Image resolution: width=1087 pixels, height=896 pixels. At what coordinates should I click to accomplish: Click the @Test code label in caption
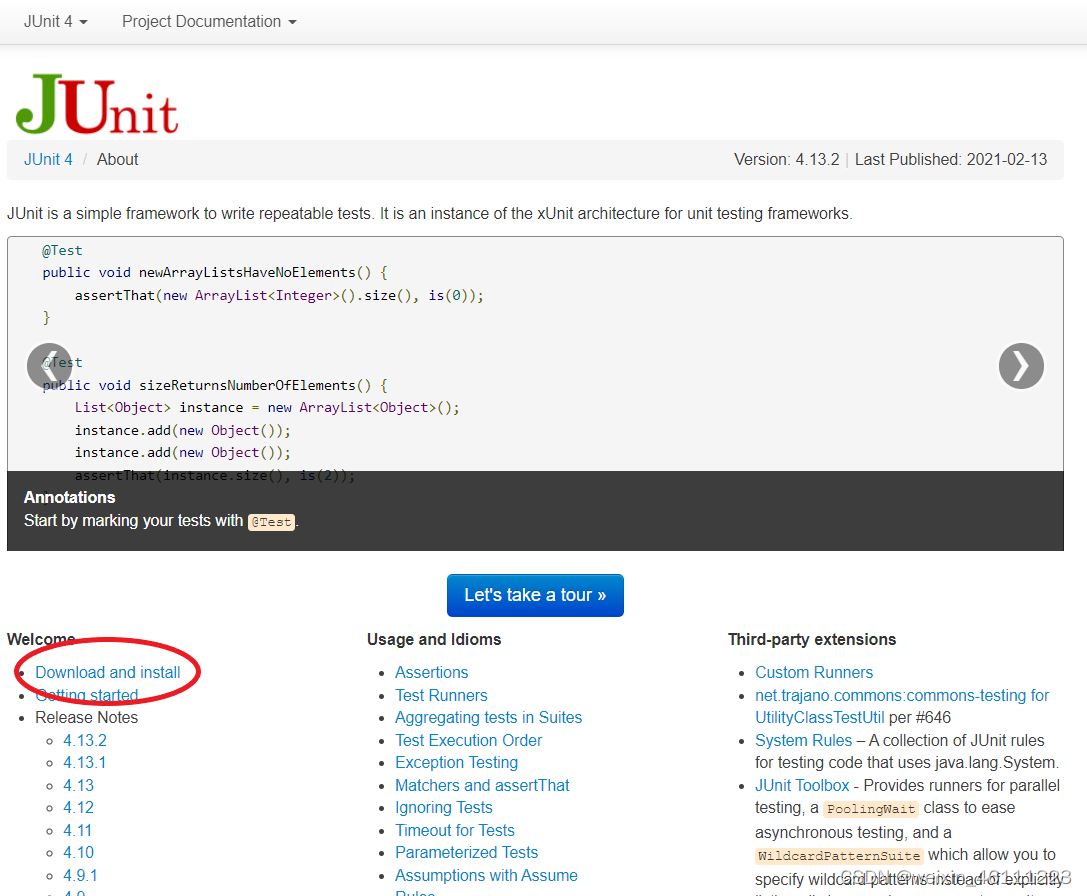(x=271, y=522)
